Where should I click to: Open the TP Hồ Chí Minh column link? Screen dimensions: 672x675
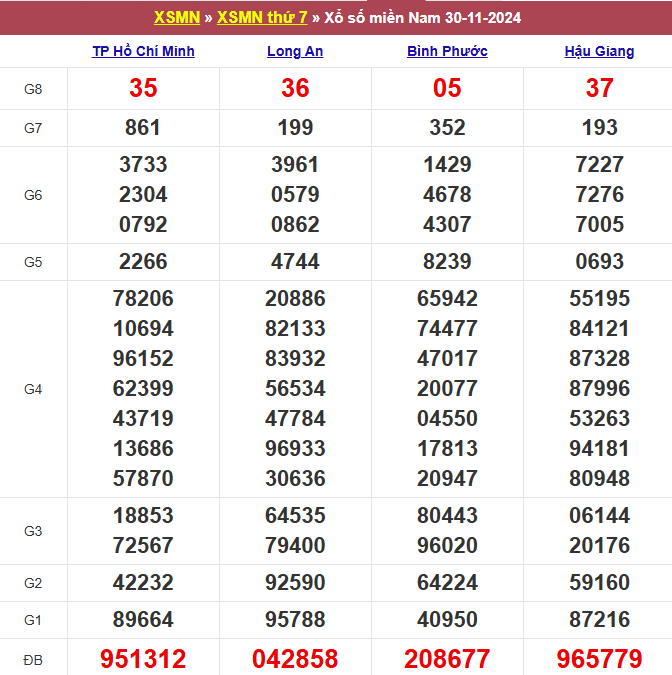pos(143,51)
